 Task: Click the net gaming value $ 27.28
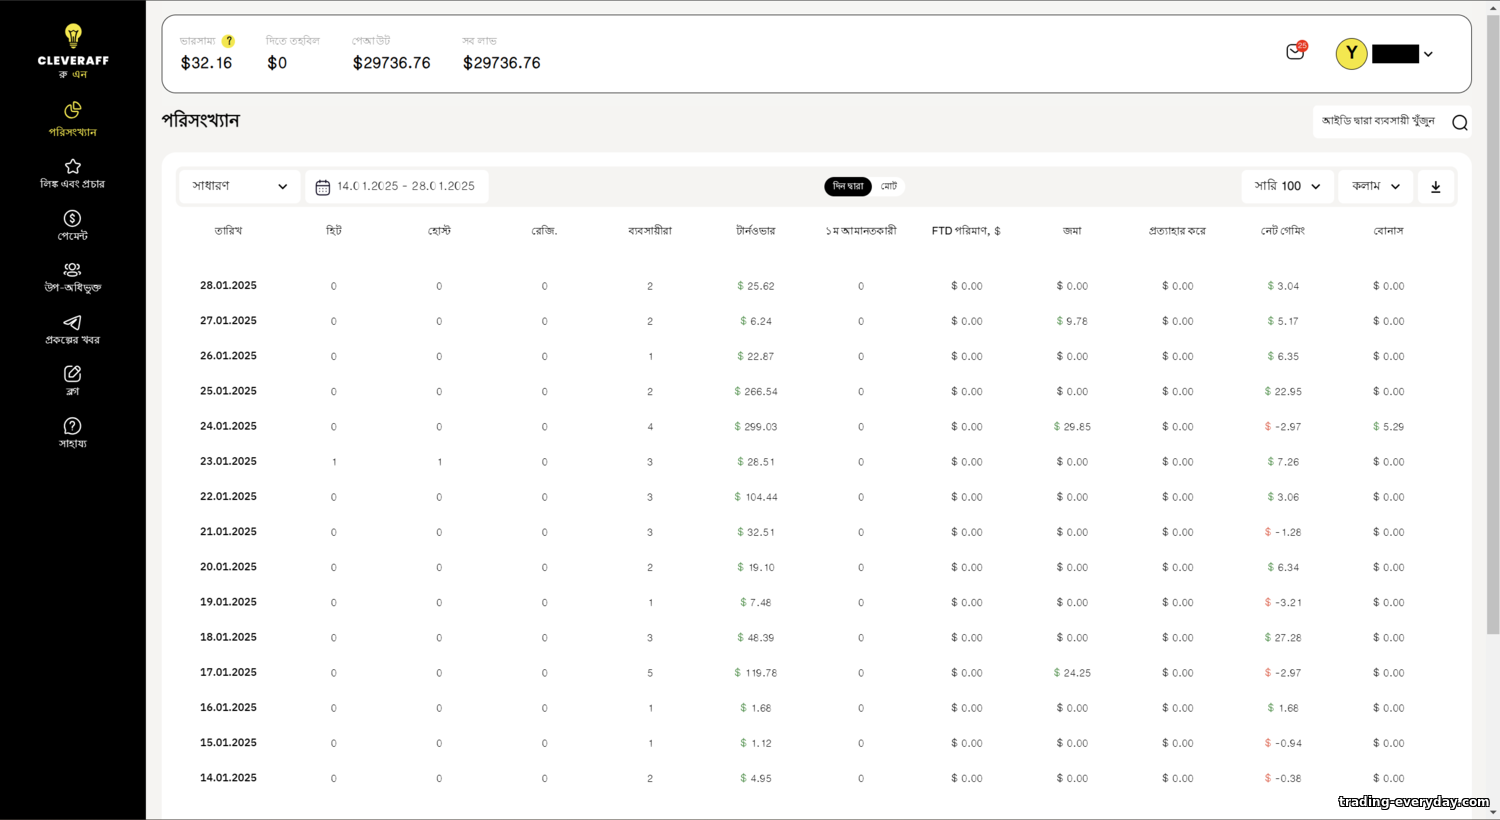pyautogui.click(x=1283, y=638)
